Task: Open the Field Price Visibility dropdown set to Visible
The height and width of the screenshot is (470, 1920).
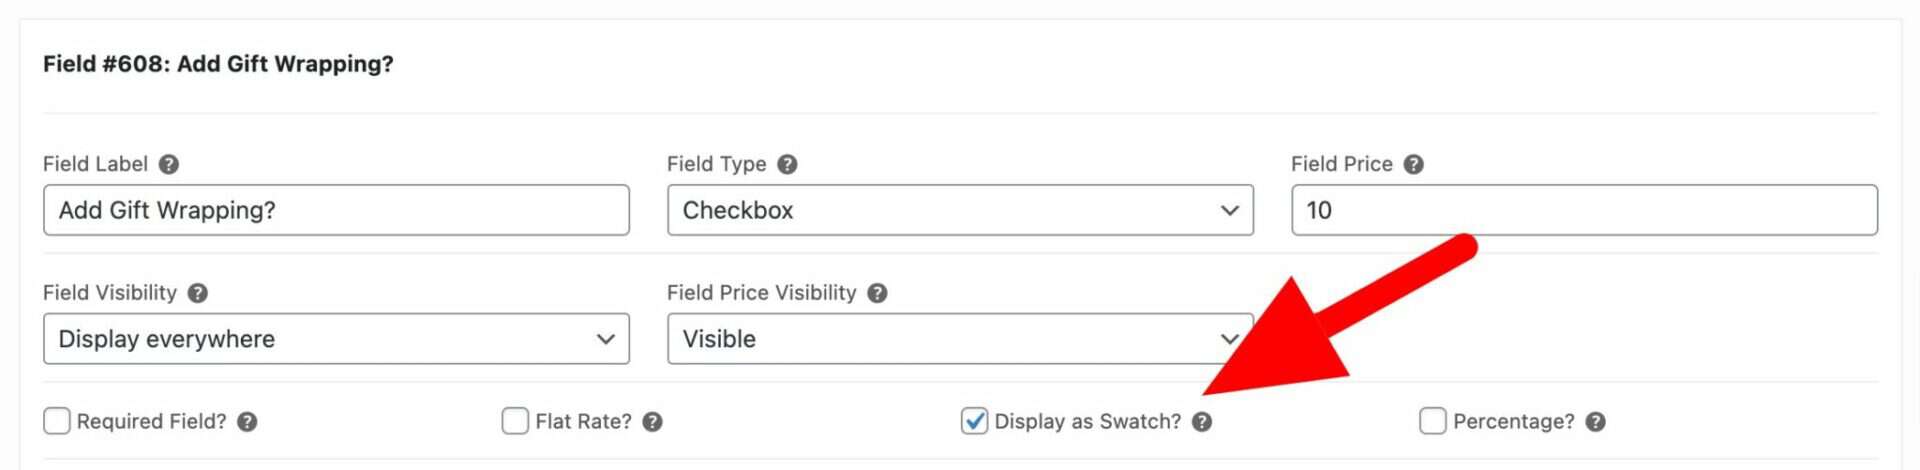Action: pos(960,339)
